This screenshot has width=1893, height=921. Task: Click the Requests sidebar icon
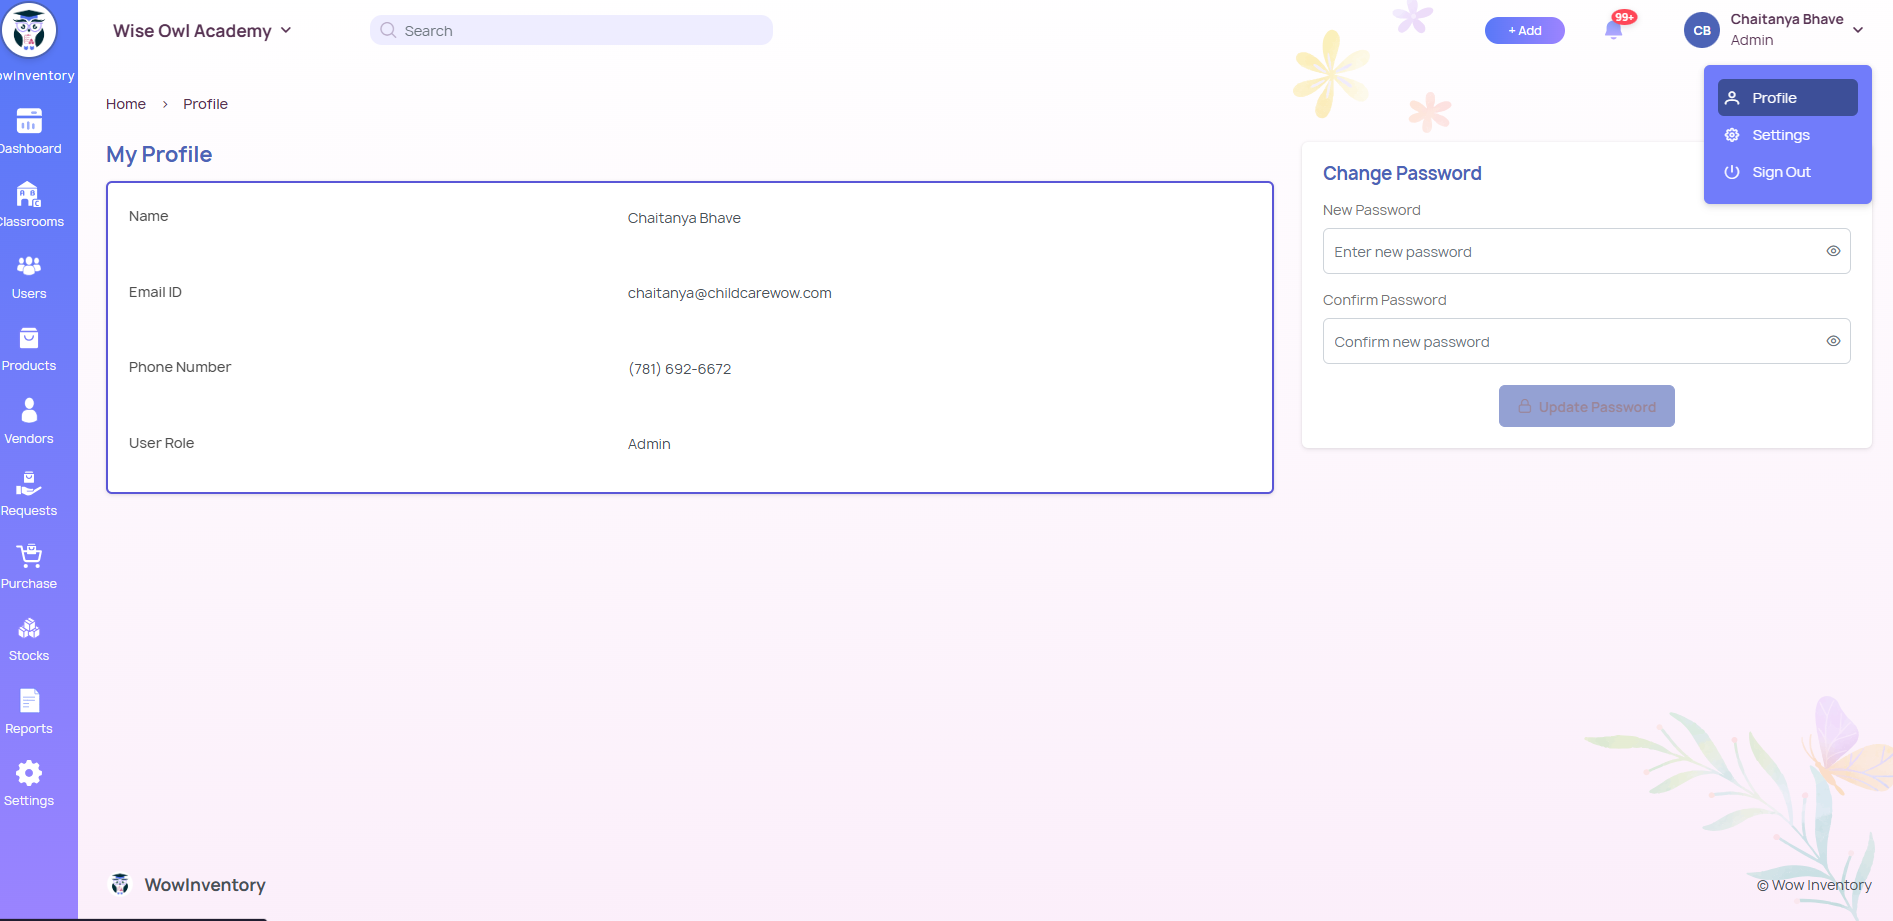pyautogui.click(x=29, y=484)
